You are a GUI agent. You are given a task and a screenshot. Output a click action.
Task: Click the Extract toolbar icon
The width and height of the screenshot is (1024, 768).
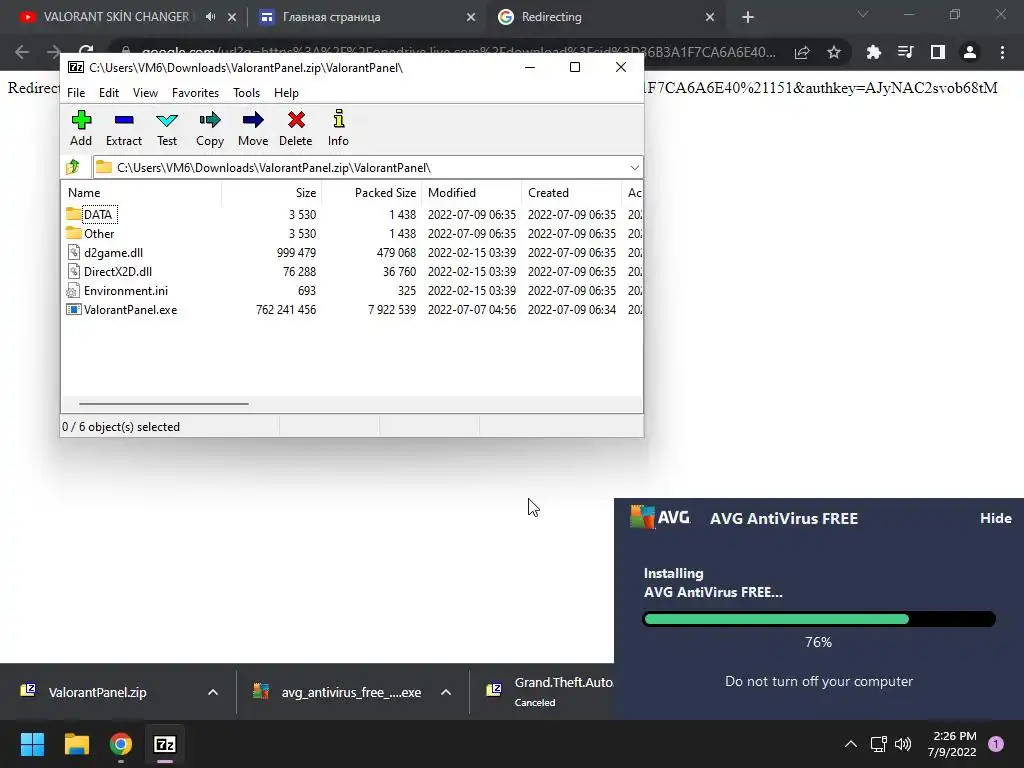pyautogui.click(x=123, y=128)
